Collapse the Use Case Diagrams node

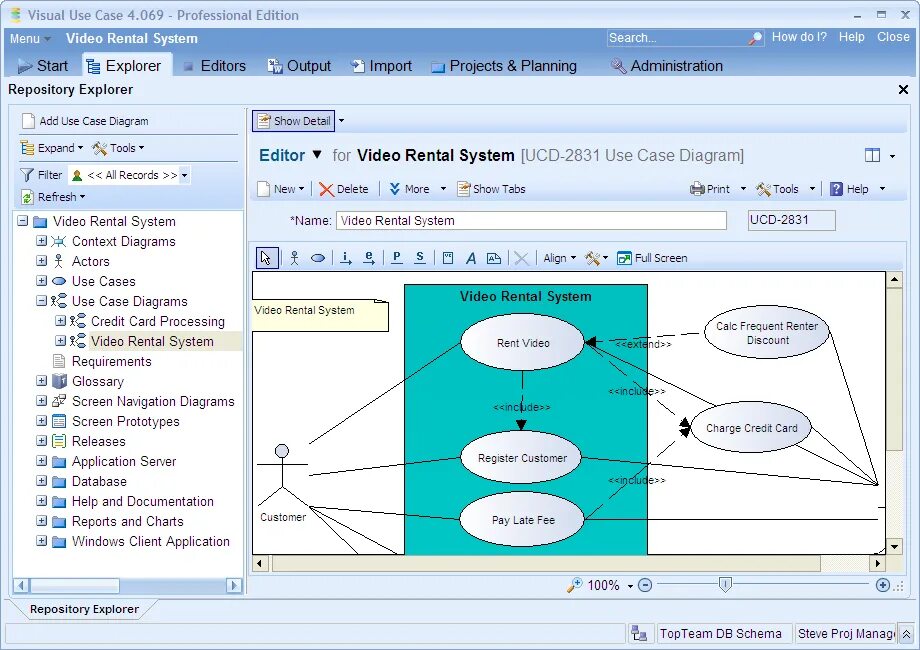coord(41,300)
